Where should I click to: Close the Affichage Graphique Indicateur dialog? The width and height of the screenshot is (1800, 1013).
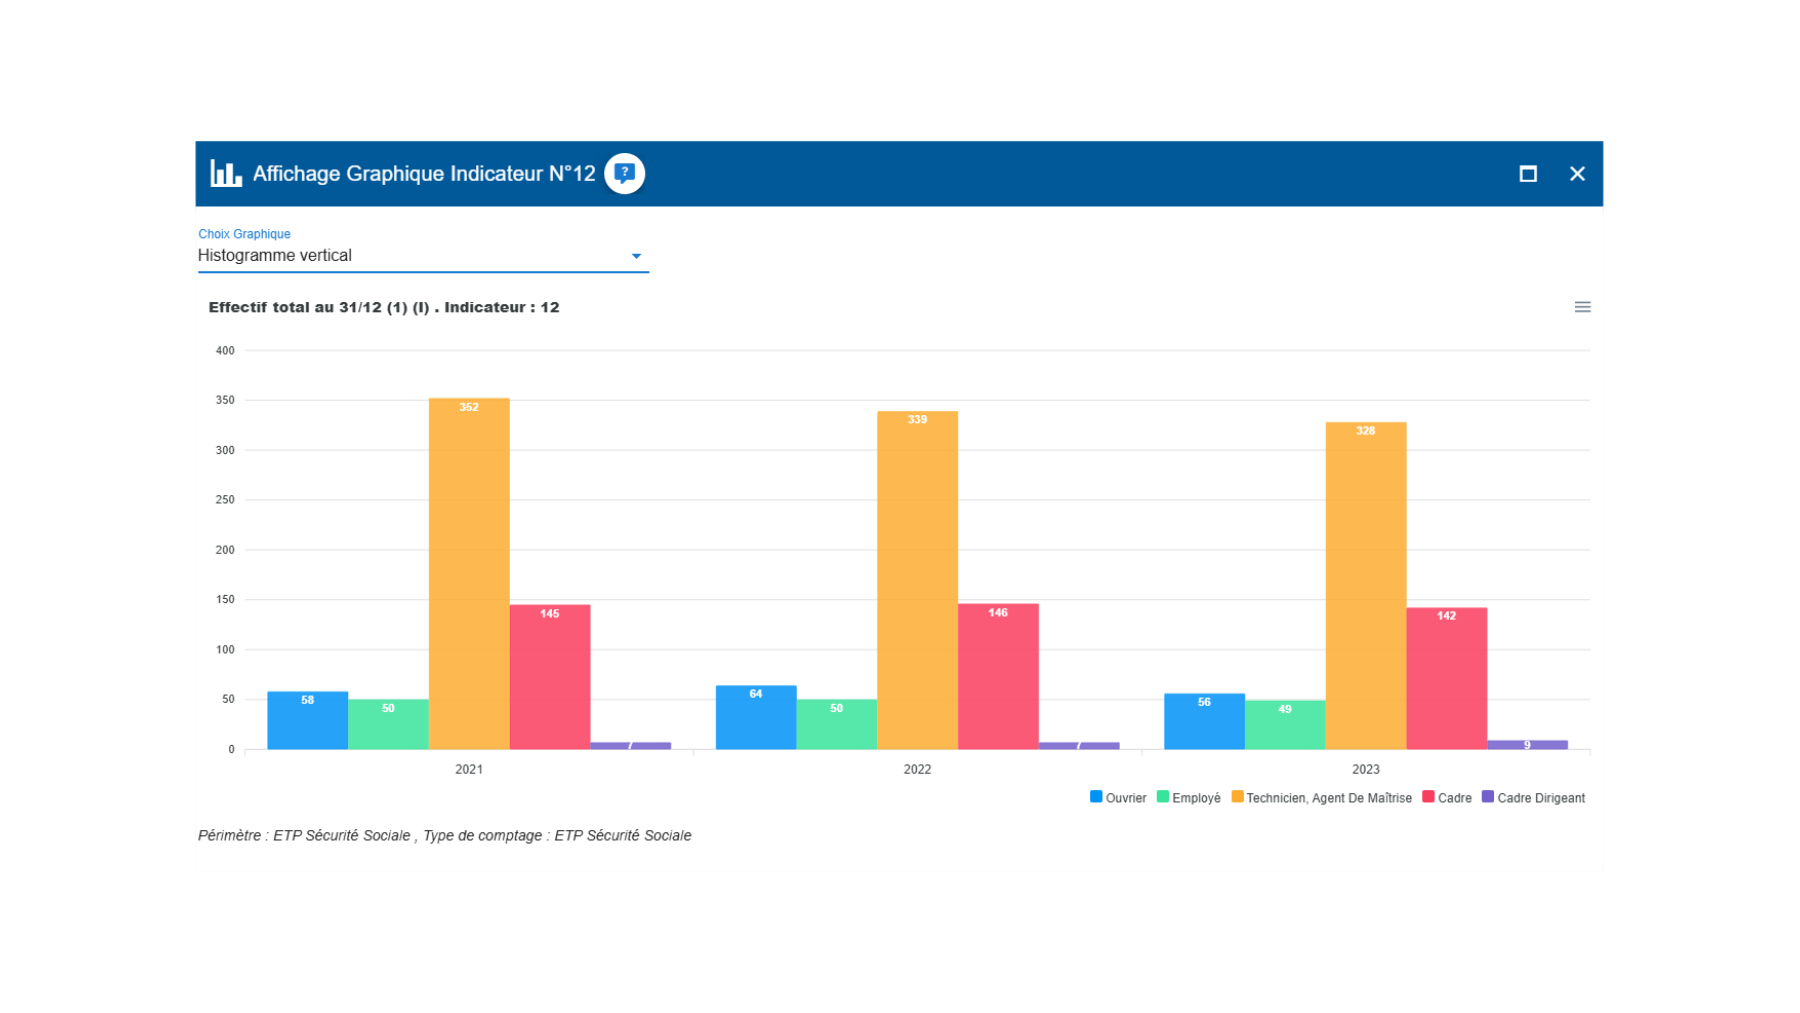(1577, 174)
